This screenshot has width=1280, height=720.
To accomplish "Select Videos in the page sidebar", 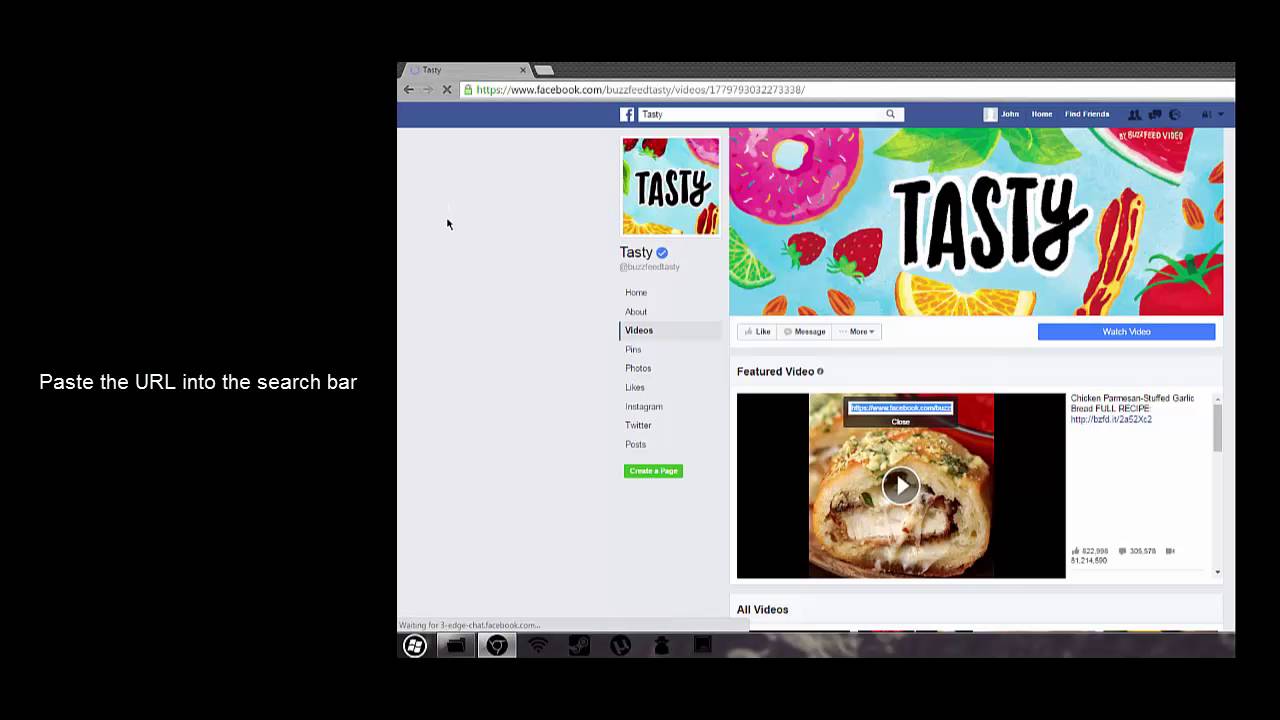I will coord(639,330).
